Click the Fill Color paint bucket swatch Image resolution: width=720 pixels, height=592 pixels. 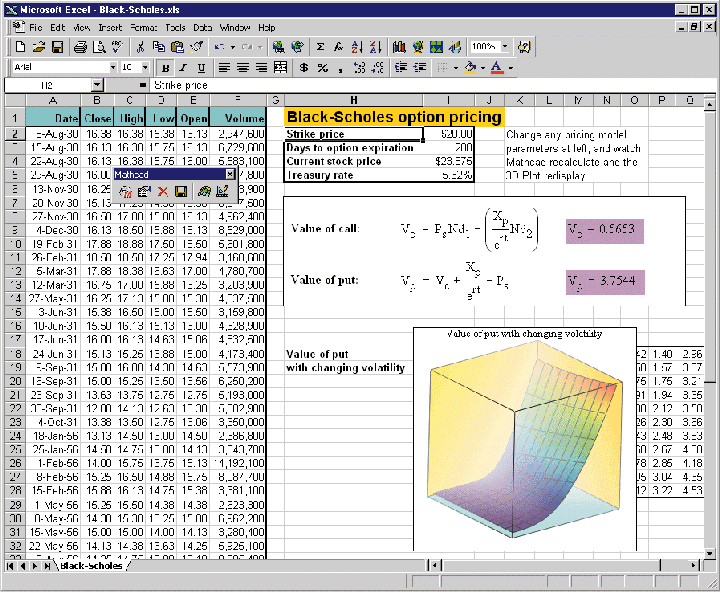click(x=469, y=68)
